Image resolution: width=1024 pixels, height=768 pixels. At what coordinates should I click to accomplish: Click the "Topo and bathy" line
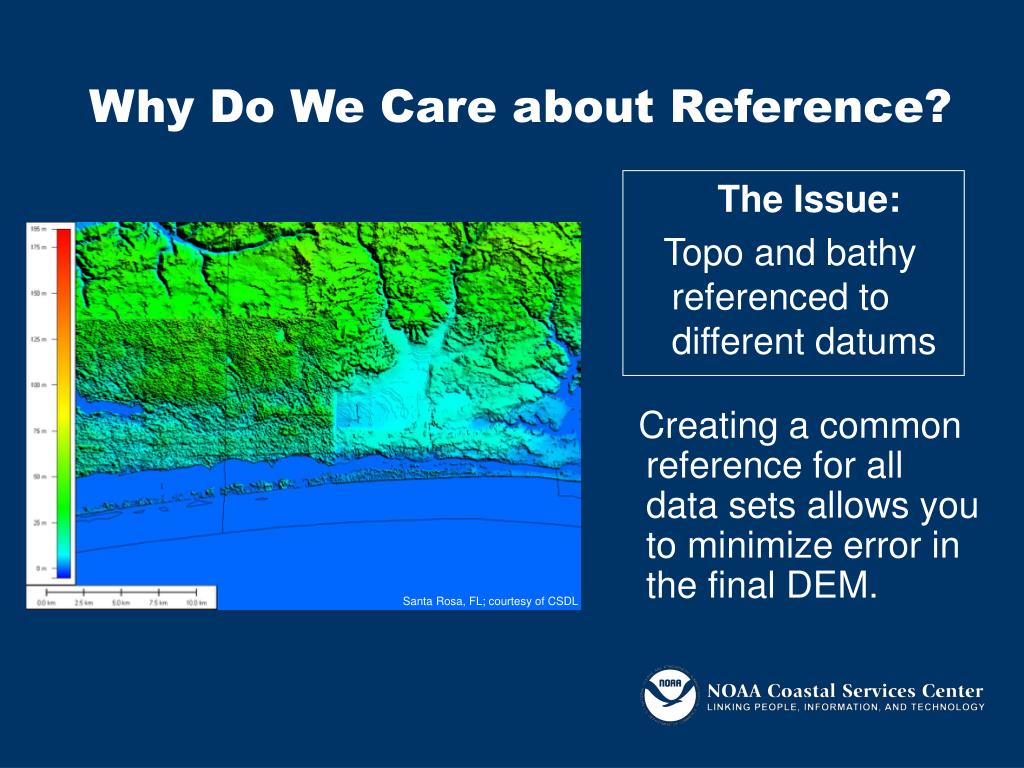point(790,253)
